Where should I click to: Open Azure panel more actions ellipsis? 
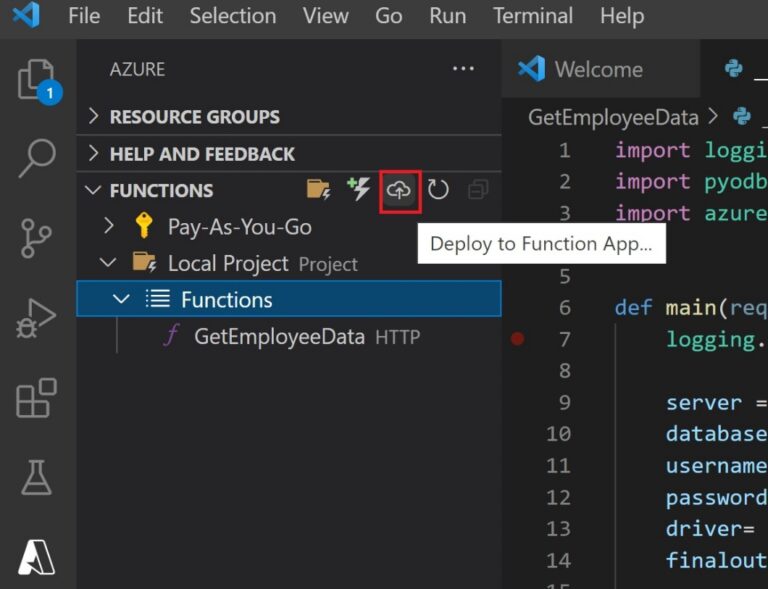[463, 69]
